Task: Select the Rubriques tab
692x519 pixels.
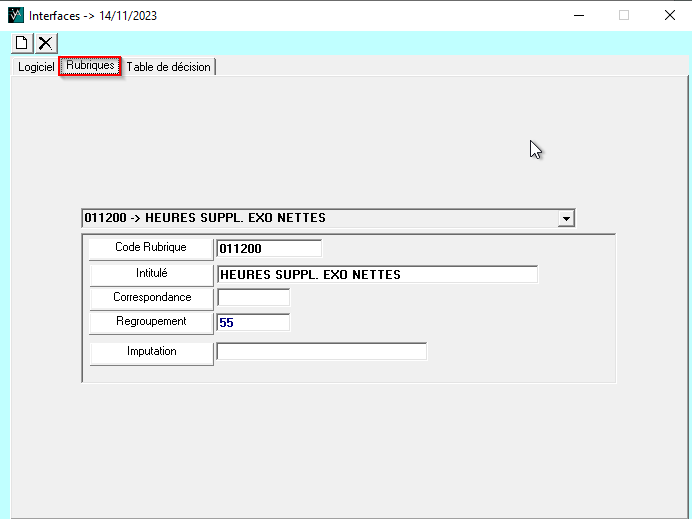Action: (90, 66)
